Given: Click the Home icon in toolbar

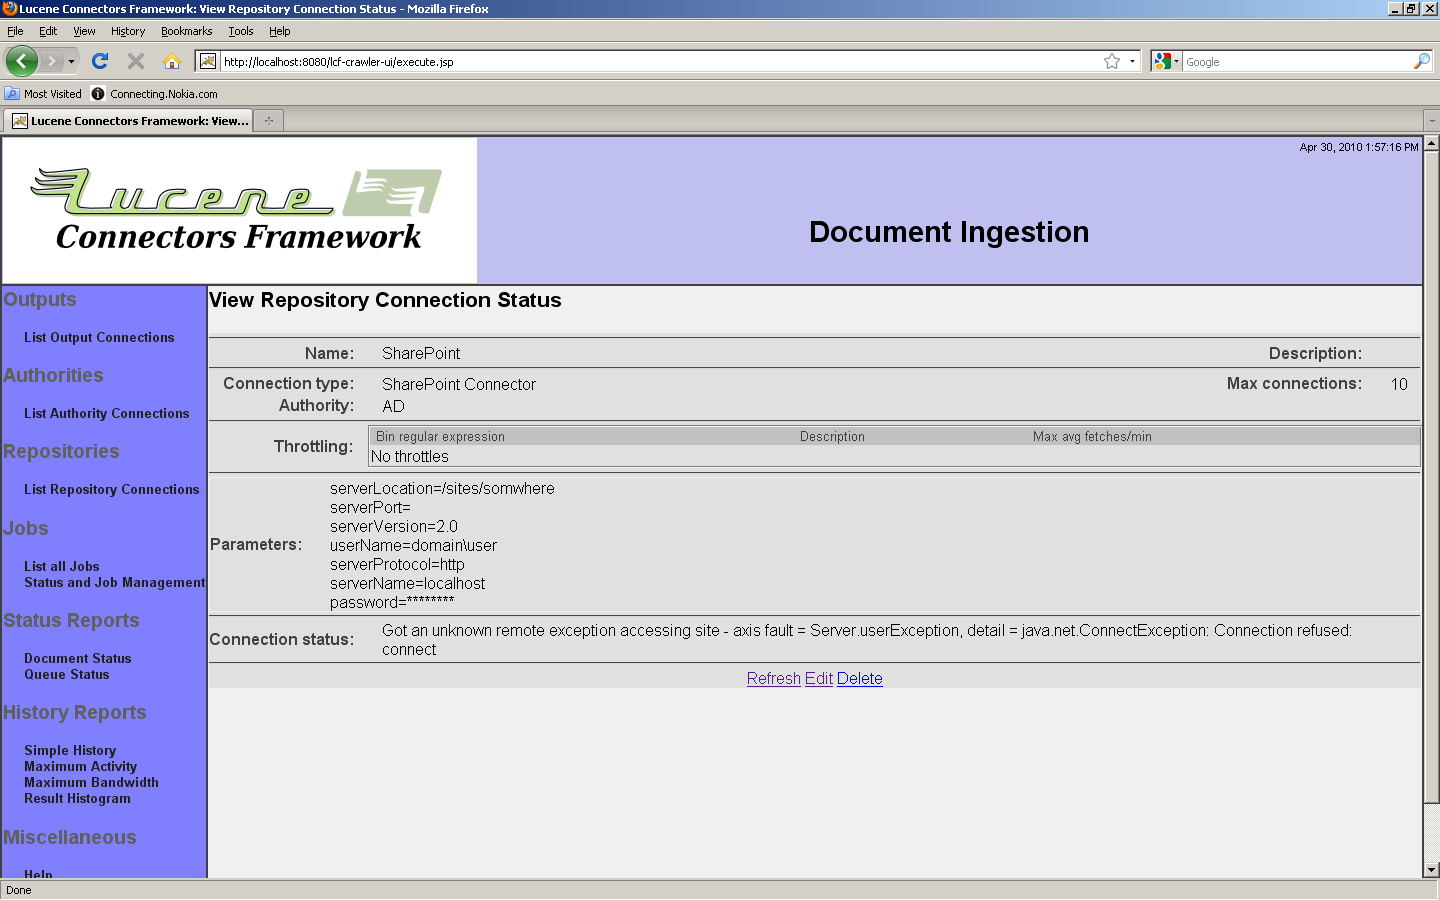Looking at the screenshot, I should 172,61.
